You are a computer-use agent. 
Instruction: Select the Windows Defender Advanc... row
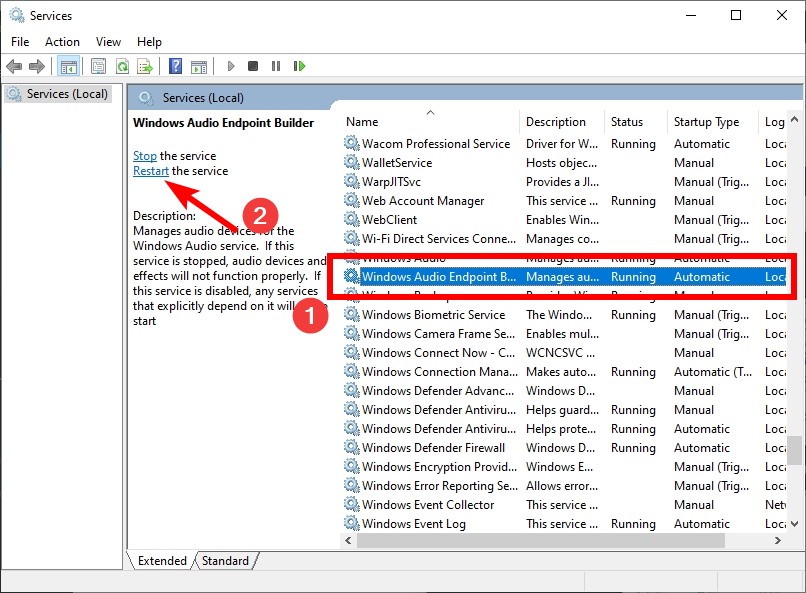coord(564,391)
